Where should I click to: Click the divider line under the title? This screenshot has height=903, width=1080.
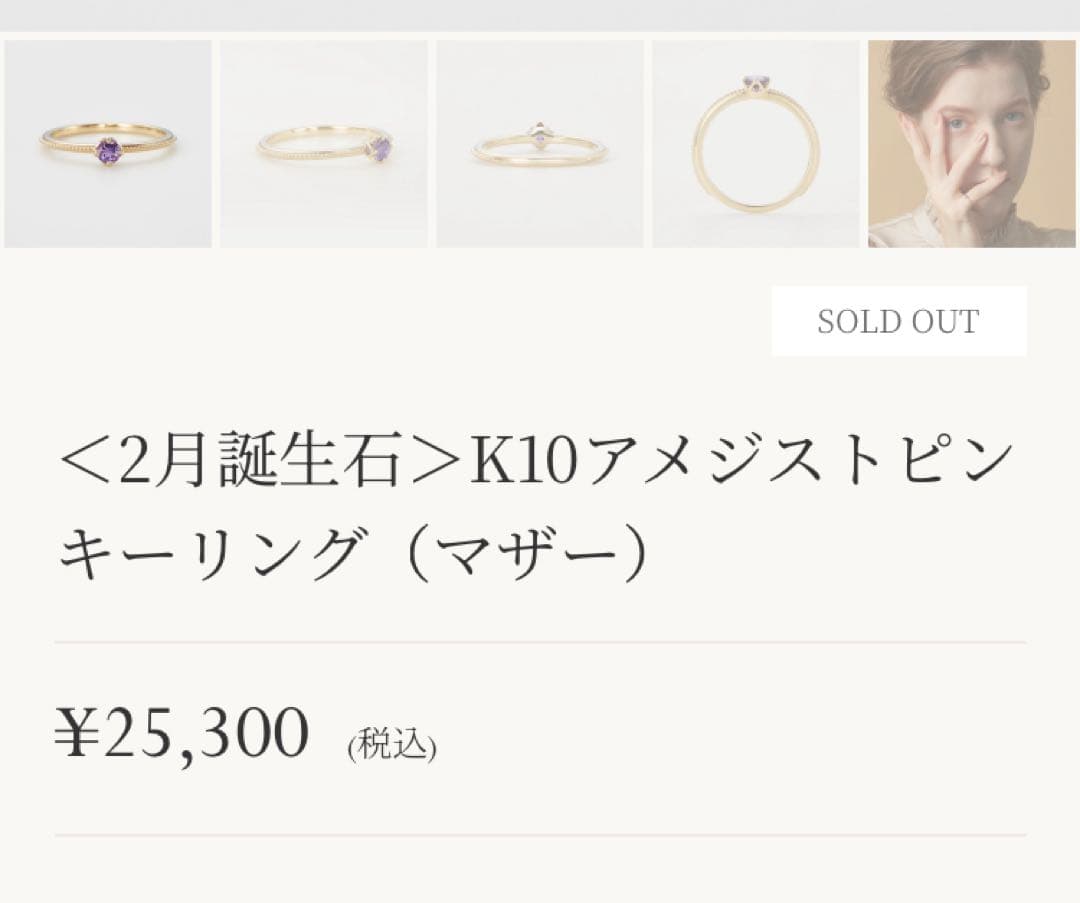(x=540, y=640)
